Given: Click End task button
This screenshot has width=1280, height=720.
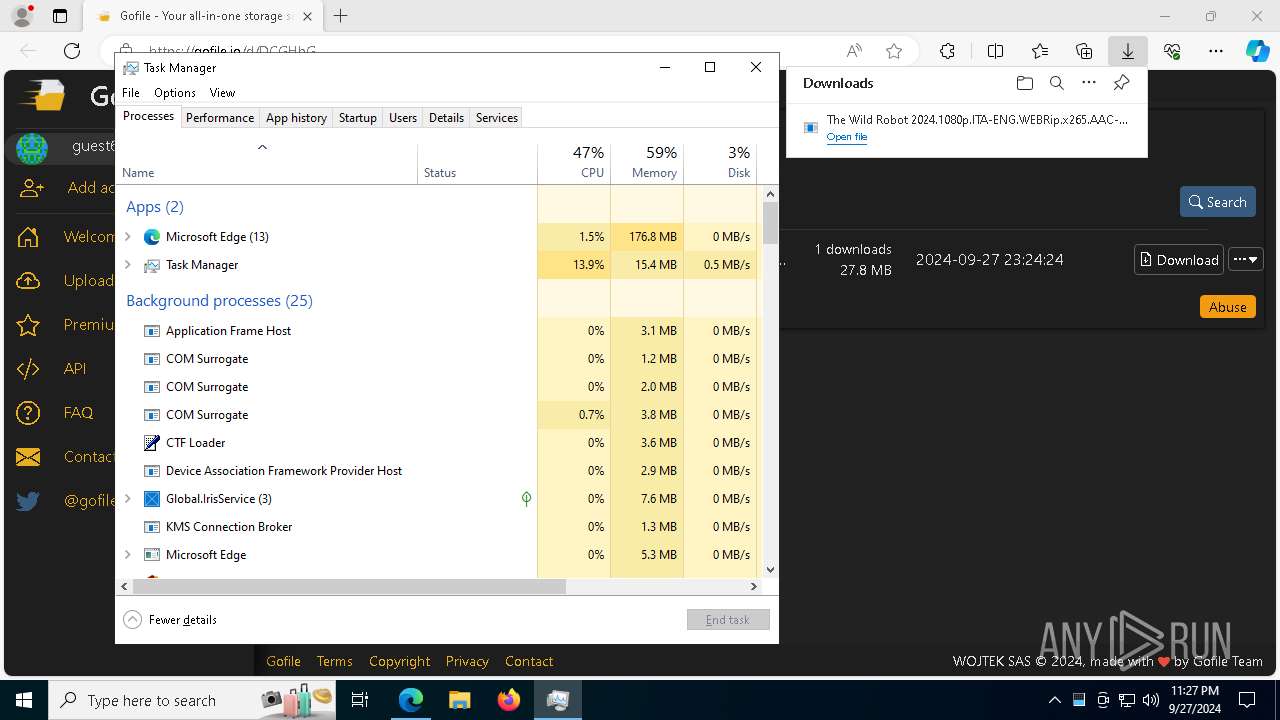Looking at the screenshot, I should coord(728,620).
